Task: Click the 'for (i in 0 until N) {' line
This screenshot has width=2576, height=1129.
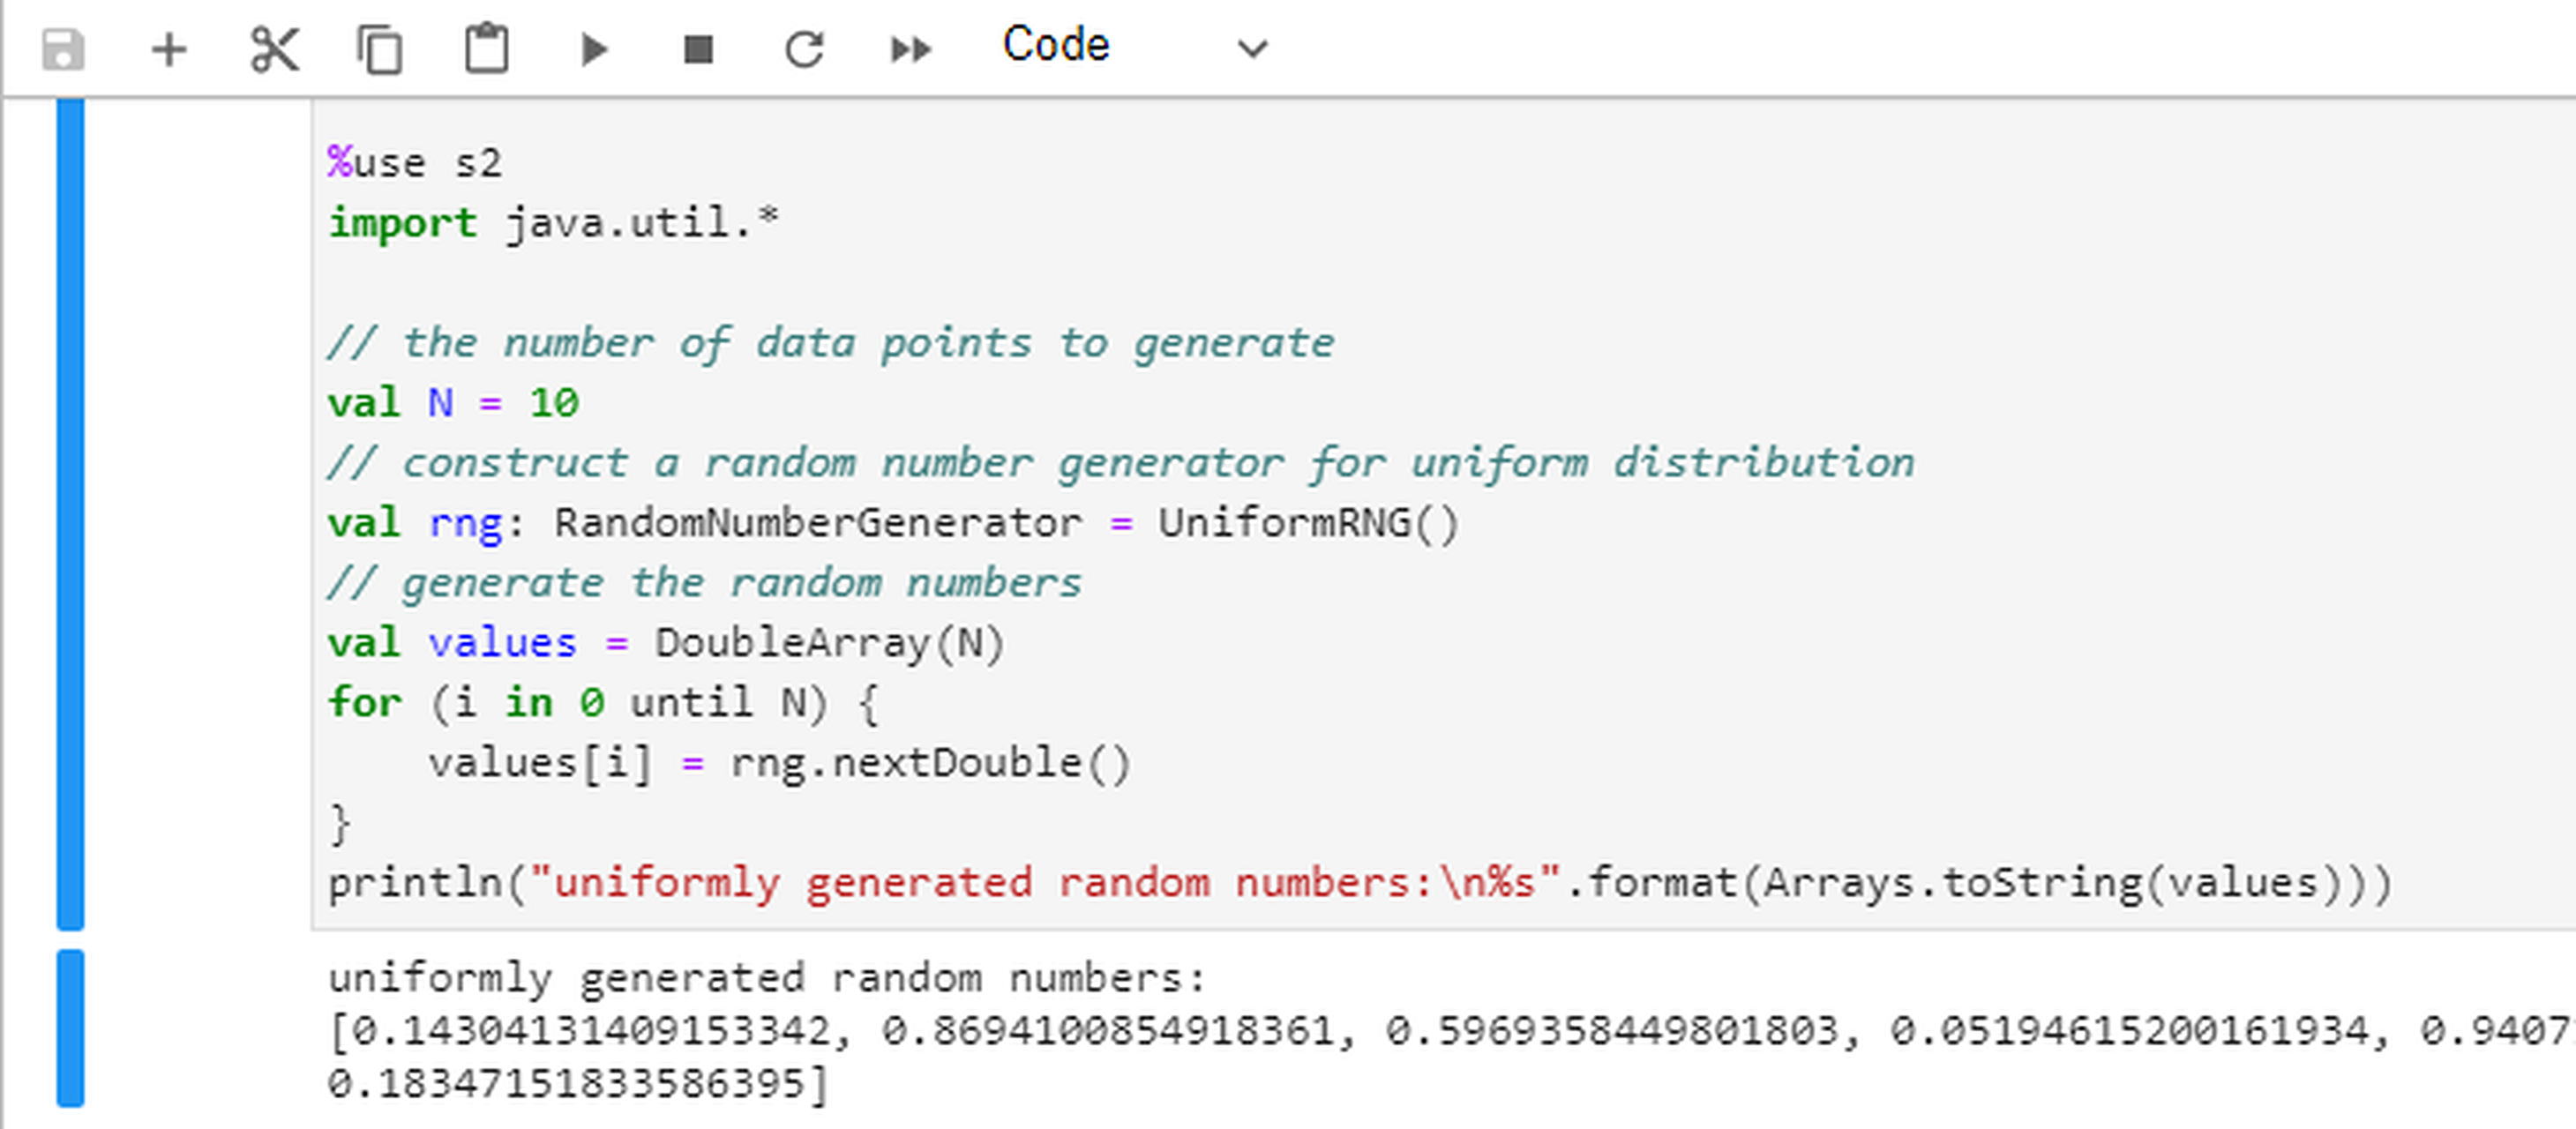Action: (x=604, y=702)
